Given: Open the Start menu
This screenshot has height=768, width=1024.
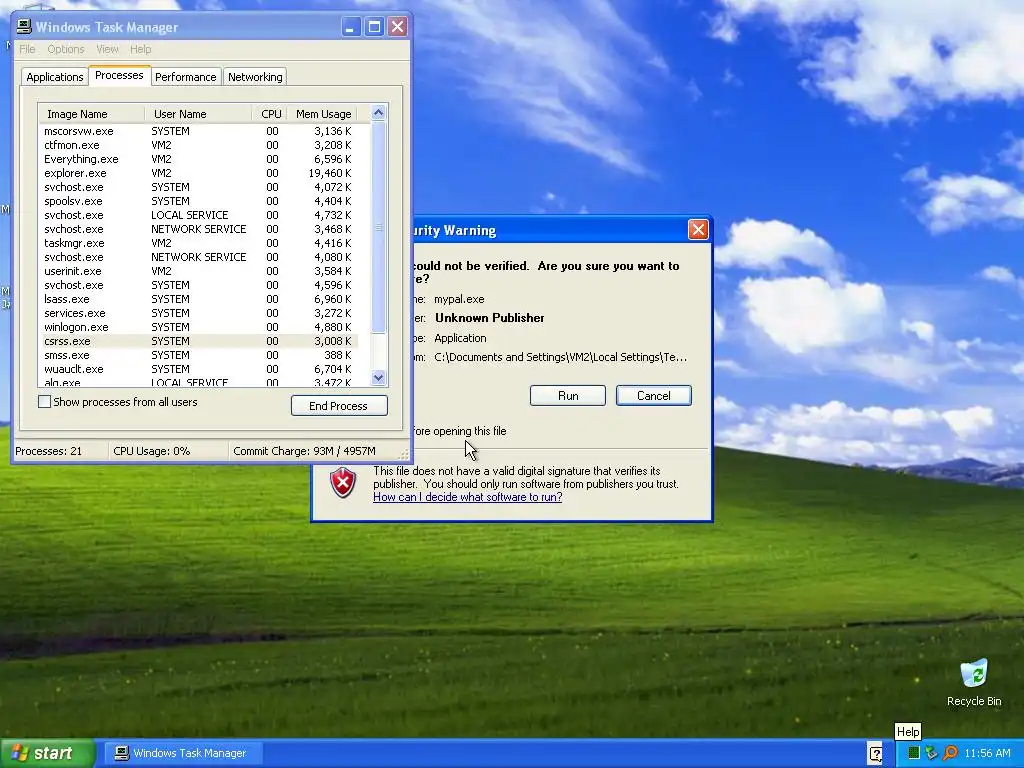Looking at the screenshot, I should tap(47, 753).
